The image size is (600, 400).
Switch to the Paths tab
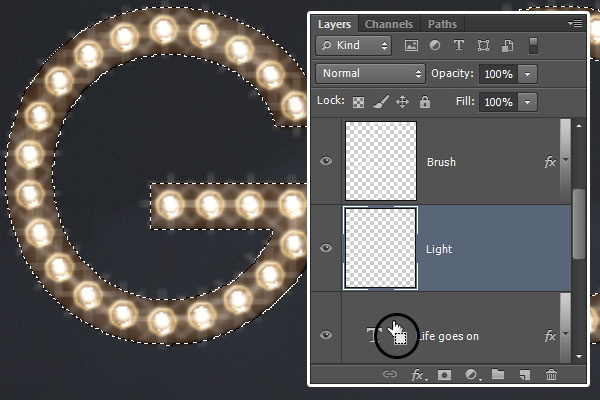[442, 24]
